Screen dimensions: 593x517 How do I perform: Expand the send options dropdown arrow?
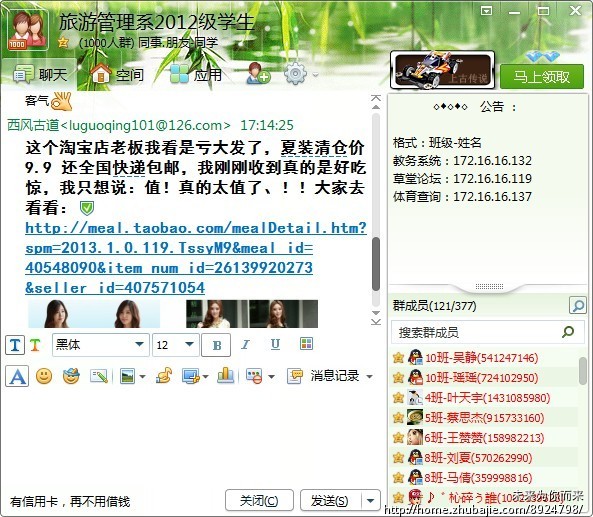(371, 501)
